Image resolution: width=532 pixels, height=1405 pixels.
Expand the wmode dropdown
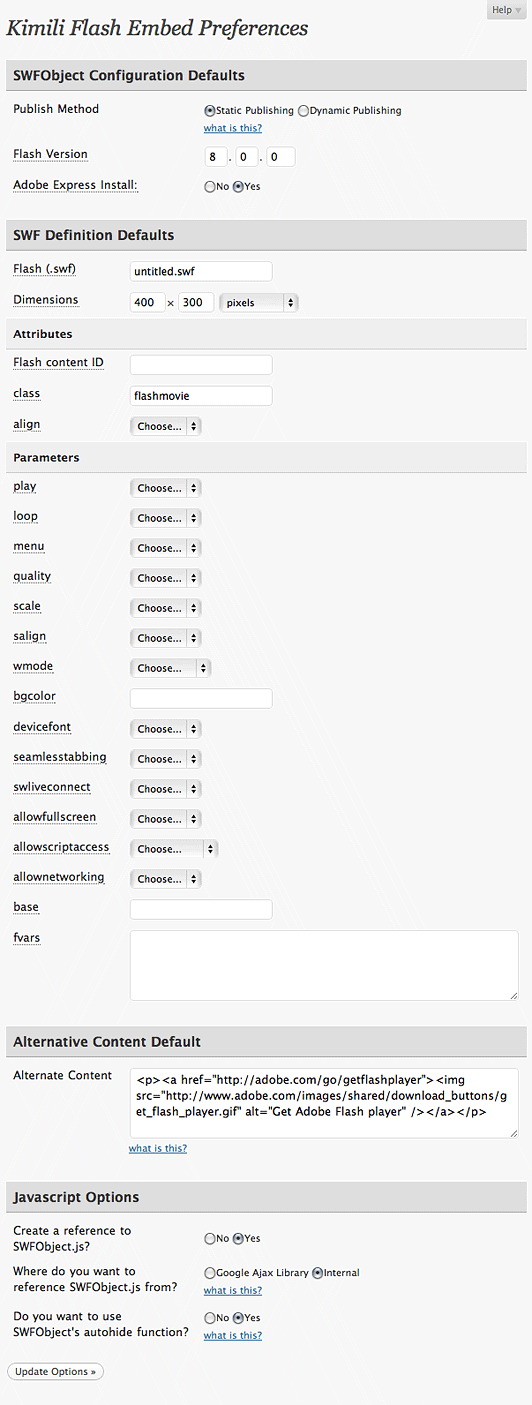coord(170,668)
